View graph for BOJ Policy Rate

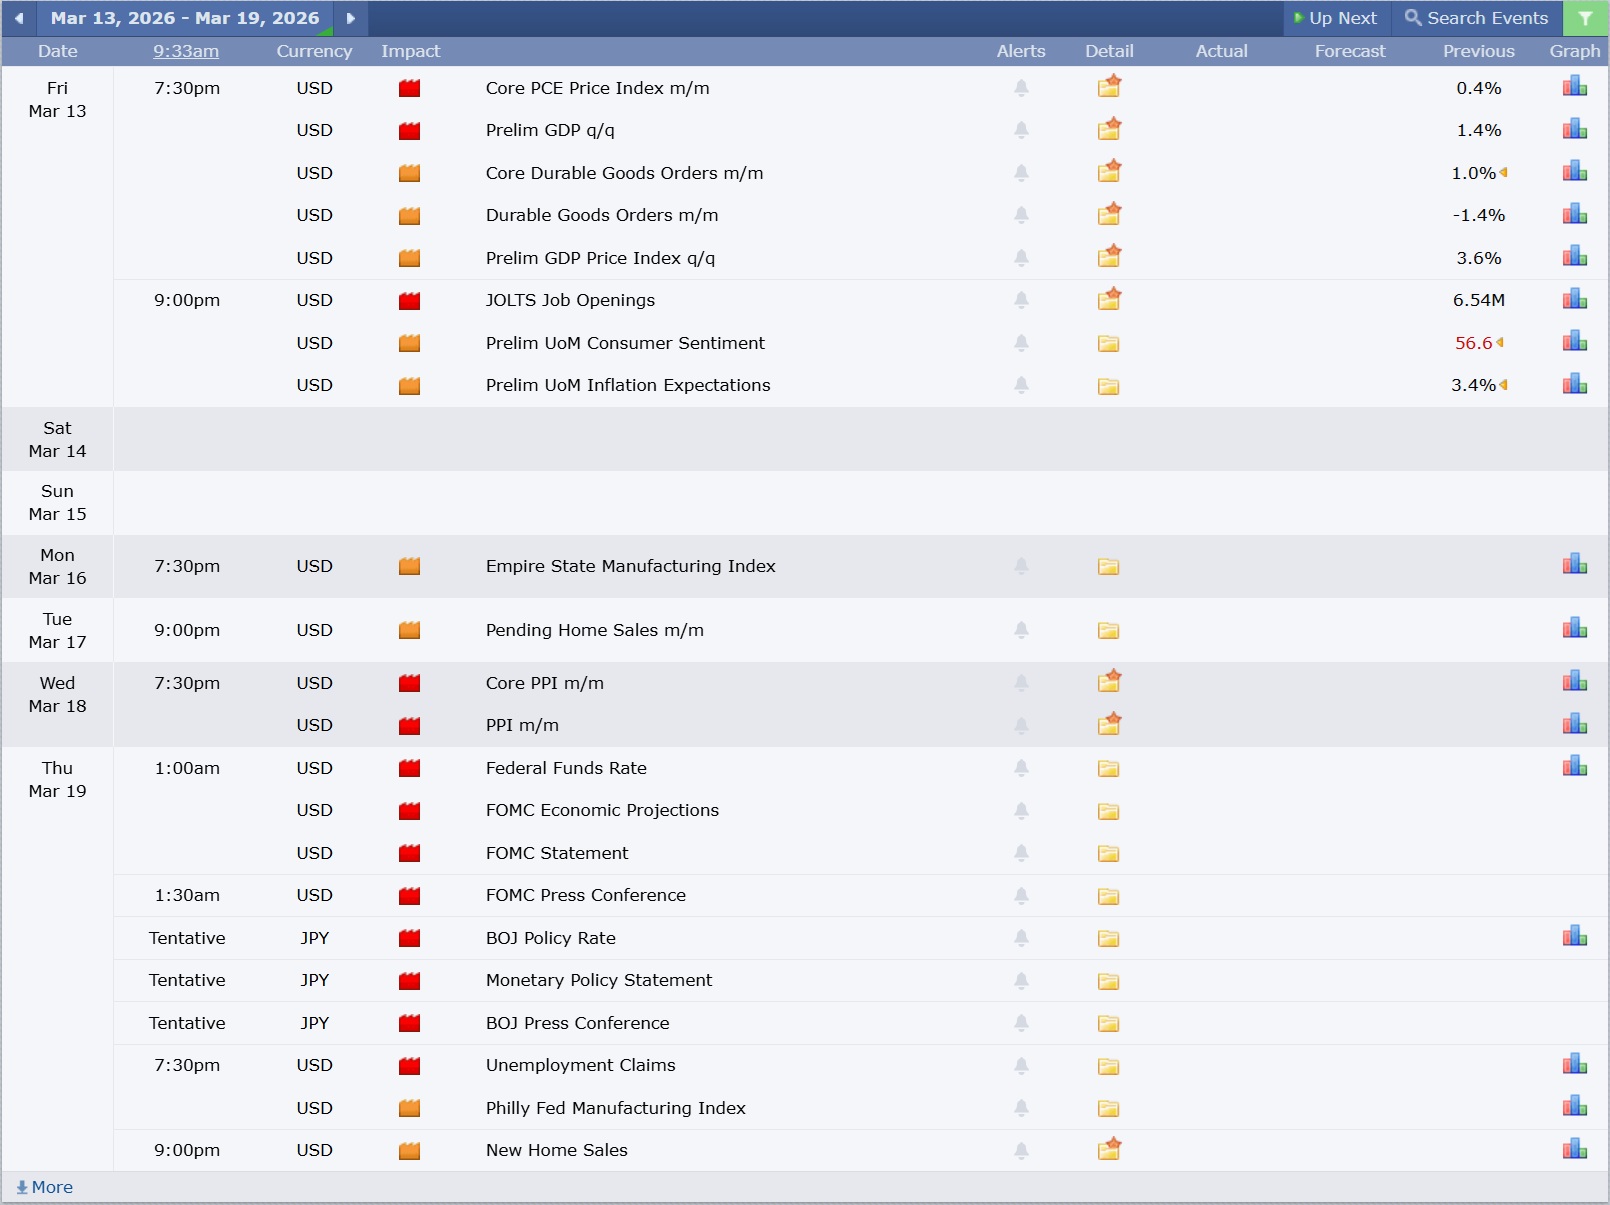click(x=1574, y=937)
